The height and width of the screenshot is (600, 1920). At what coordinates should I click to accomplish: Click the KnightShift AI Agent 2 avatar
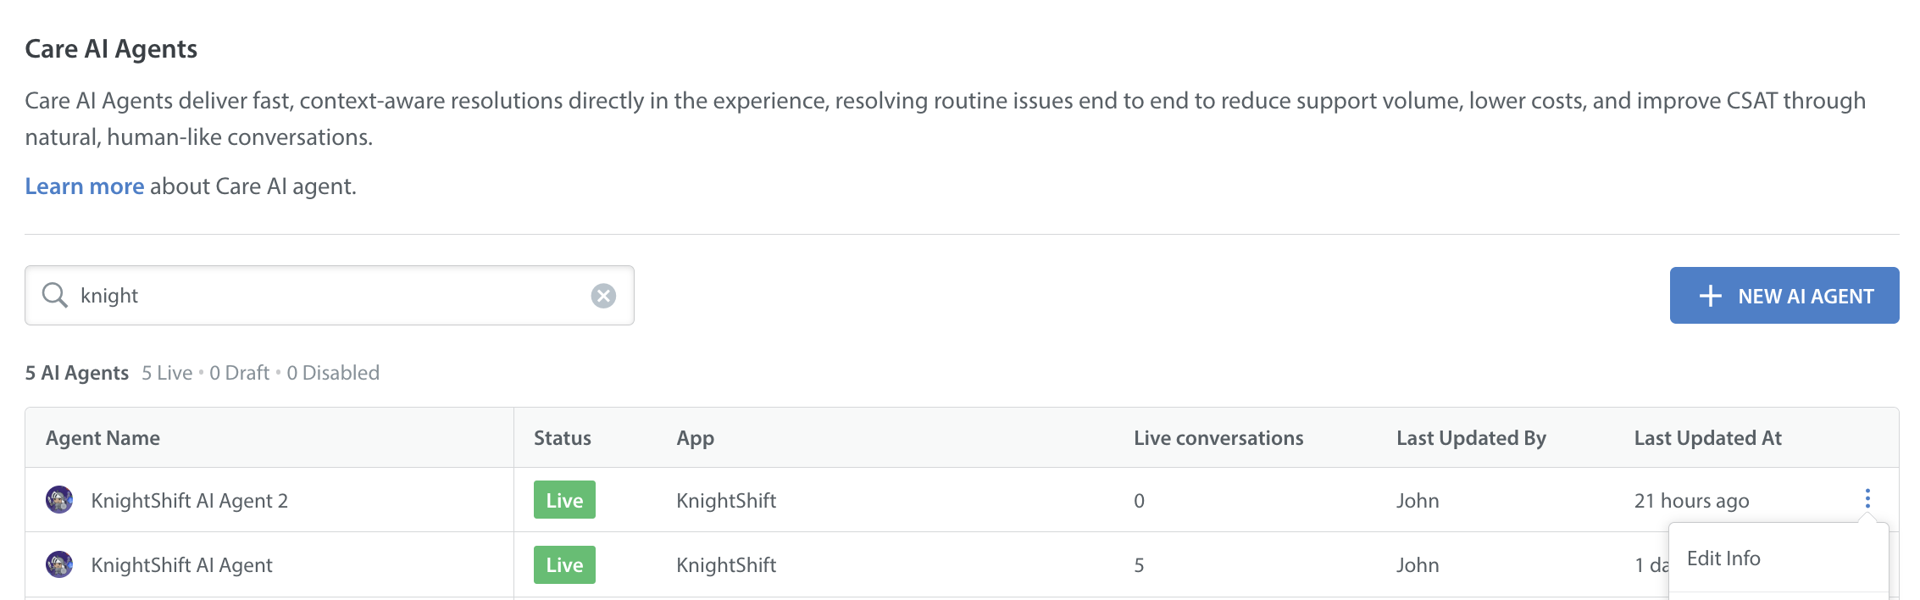pyautogui.click(x=59, y=500)
